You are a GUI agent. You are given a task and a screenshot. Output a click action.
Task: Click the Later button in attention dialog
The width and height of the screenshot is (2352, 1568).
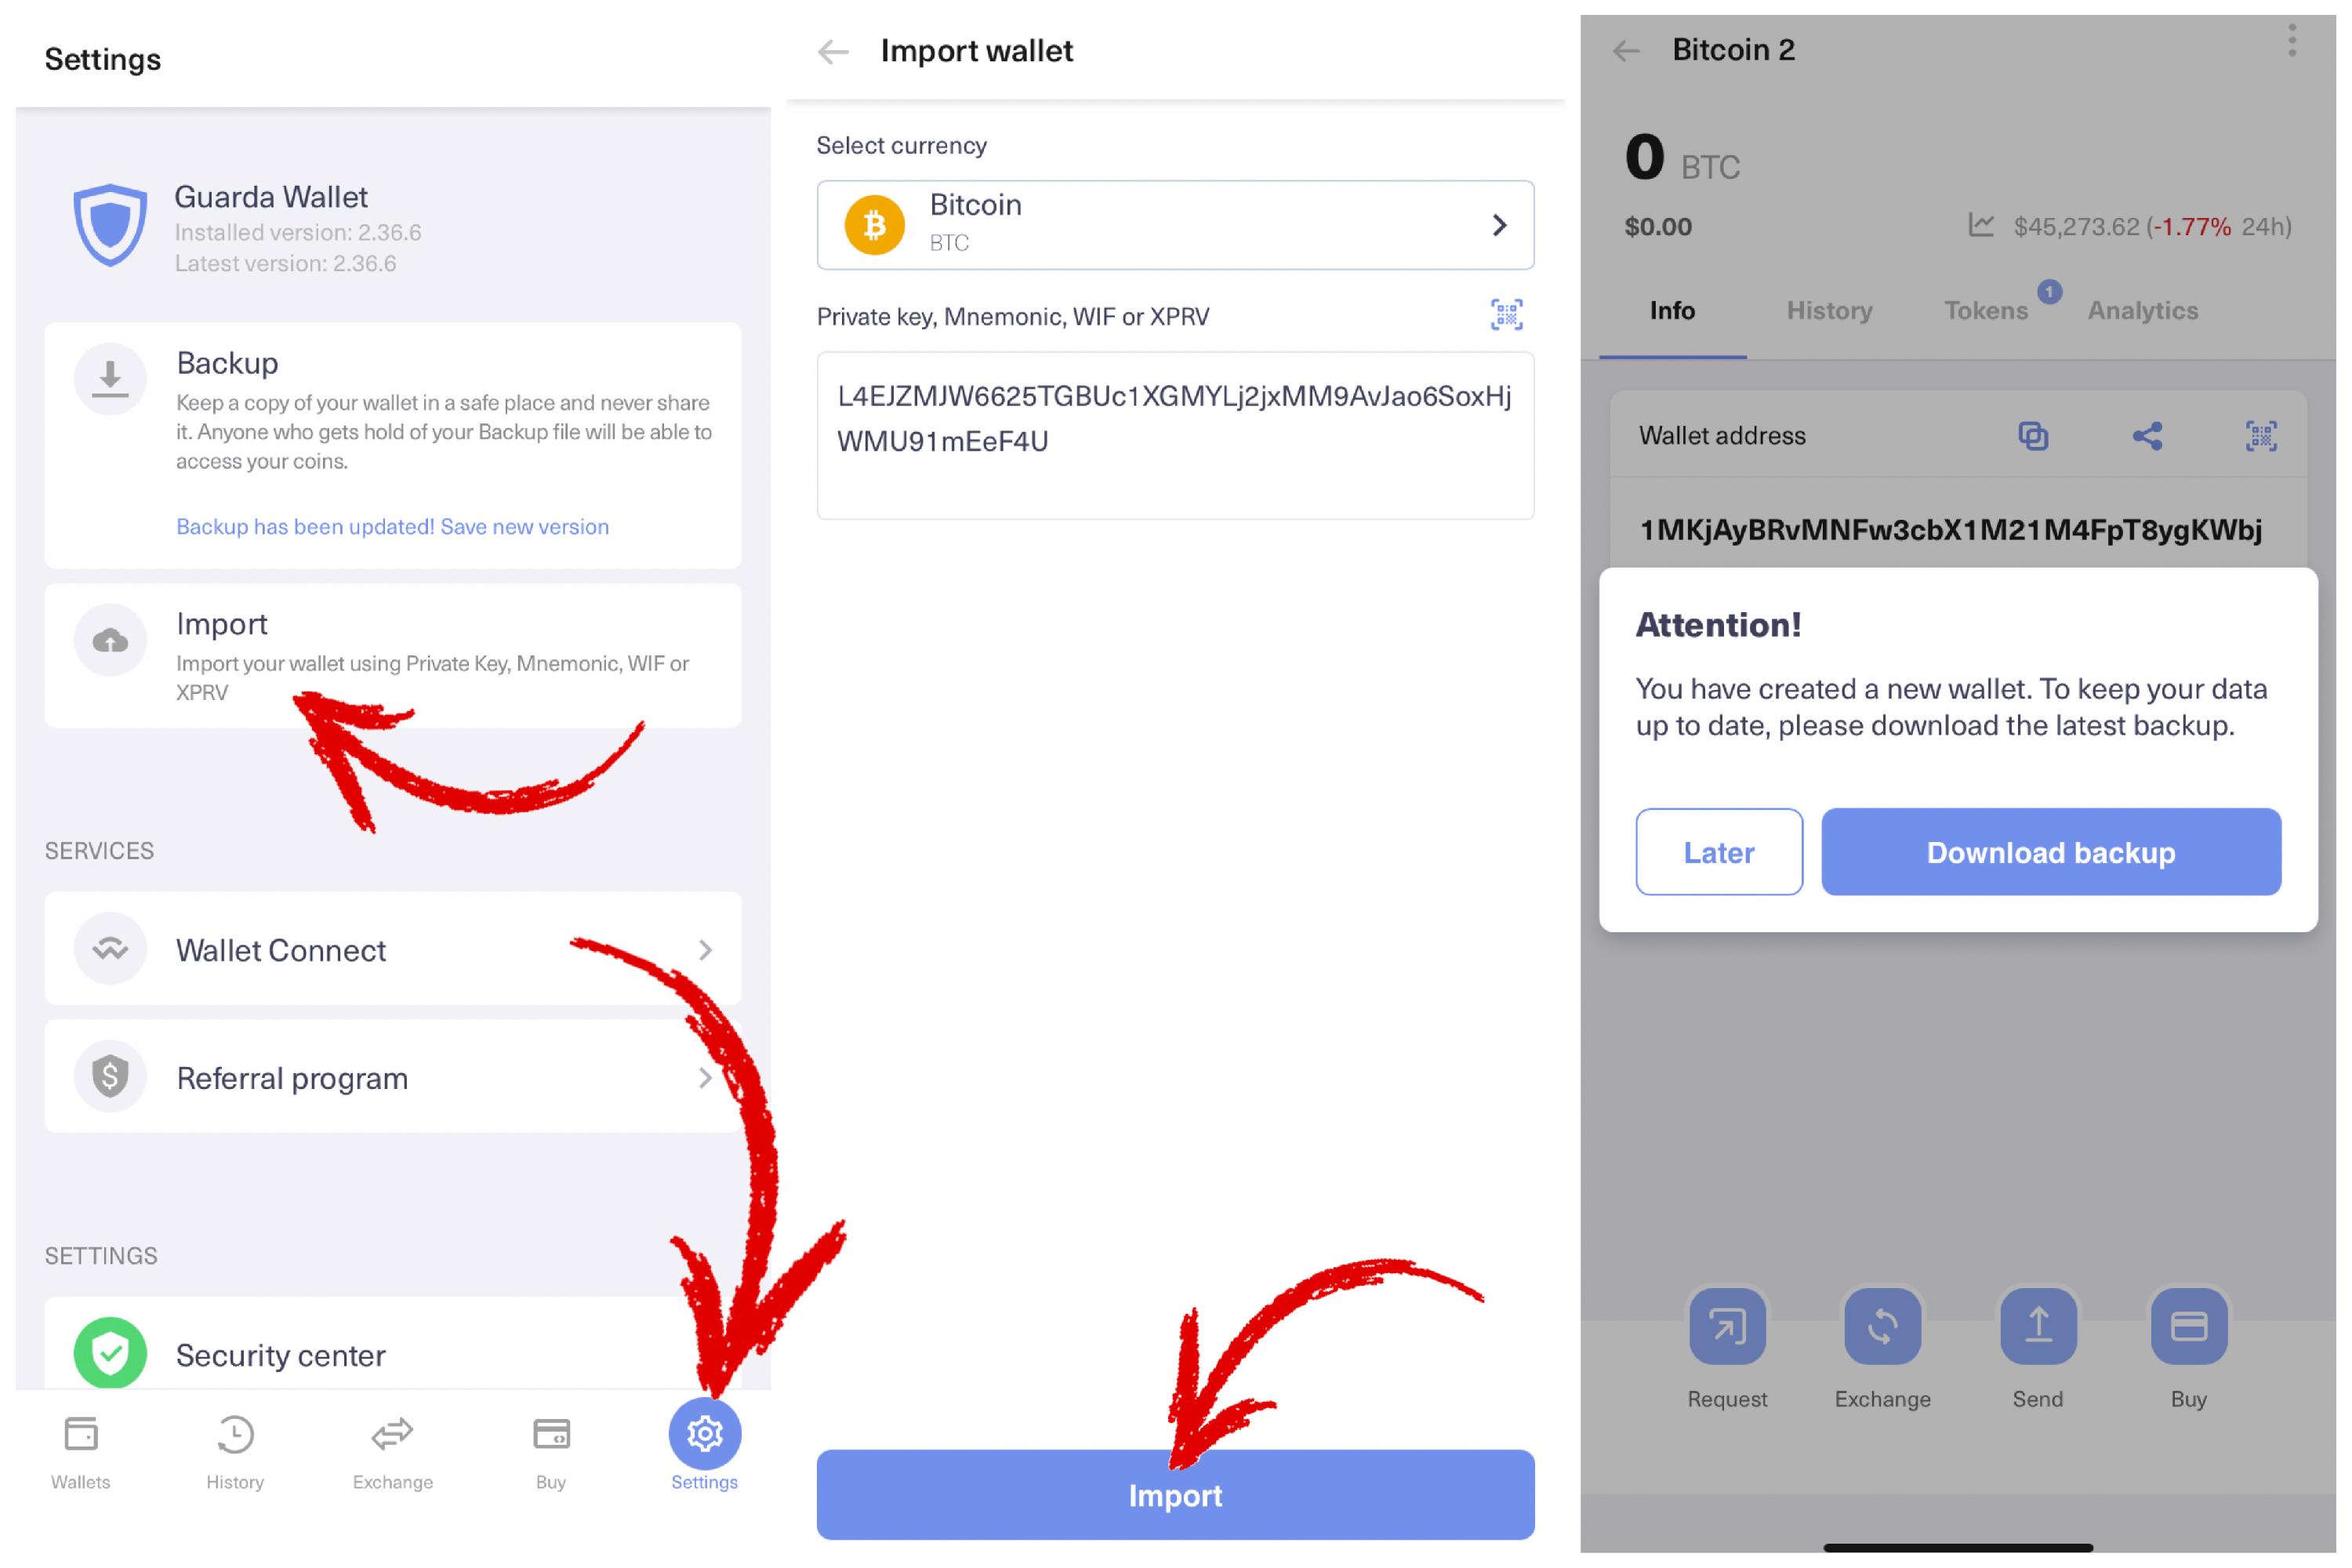tap(1719, 852)
